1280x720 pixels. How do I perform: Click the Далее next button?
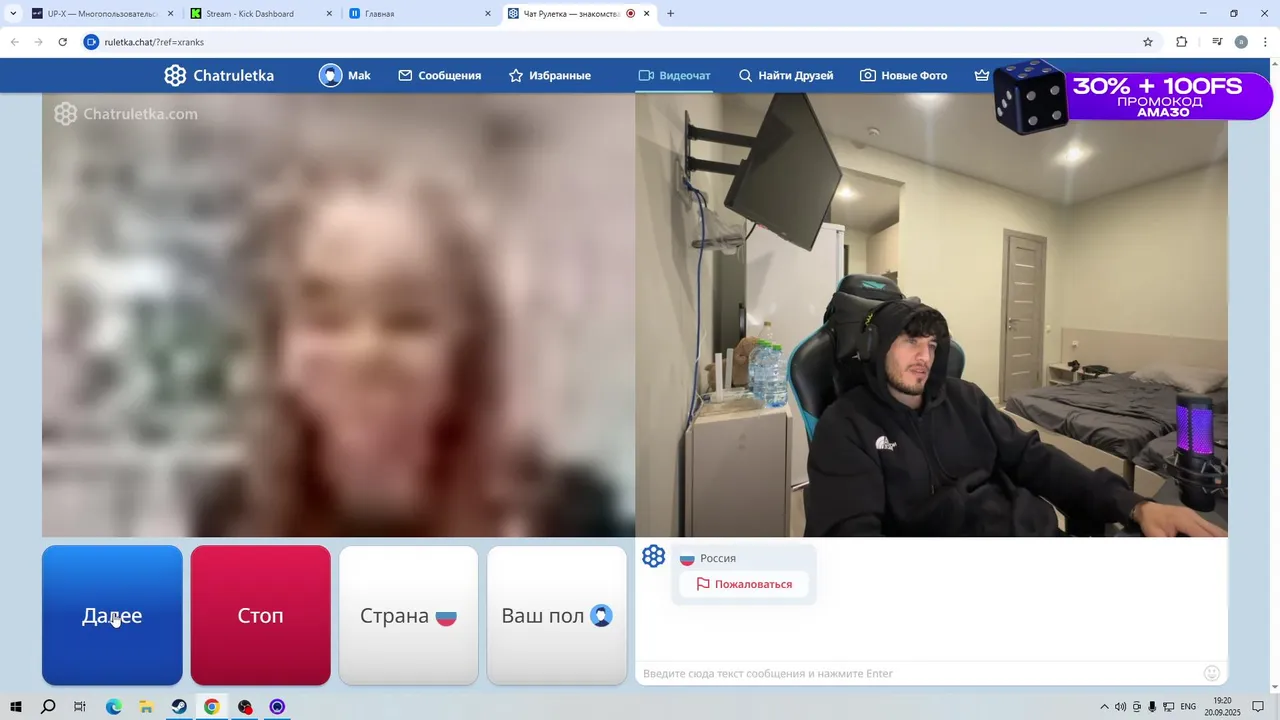click(x=112, y=615)
